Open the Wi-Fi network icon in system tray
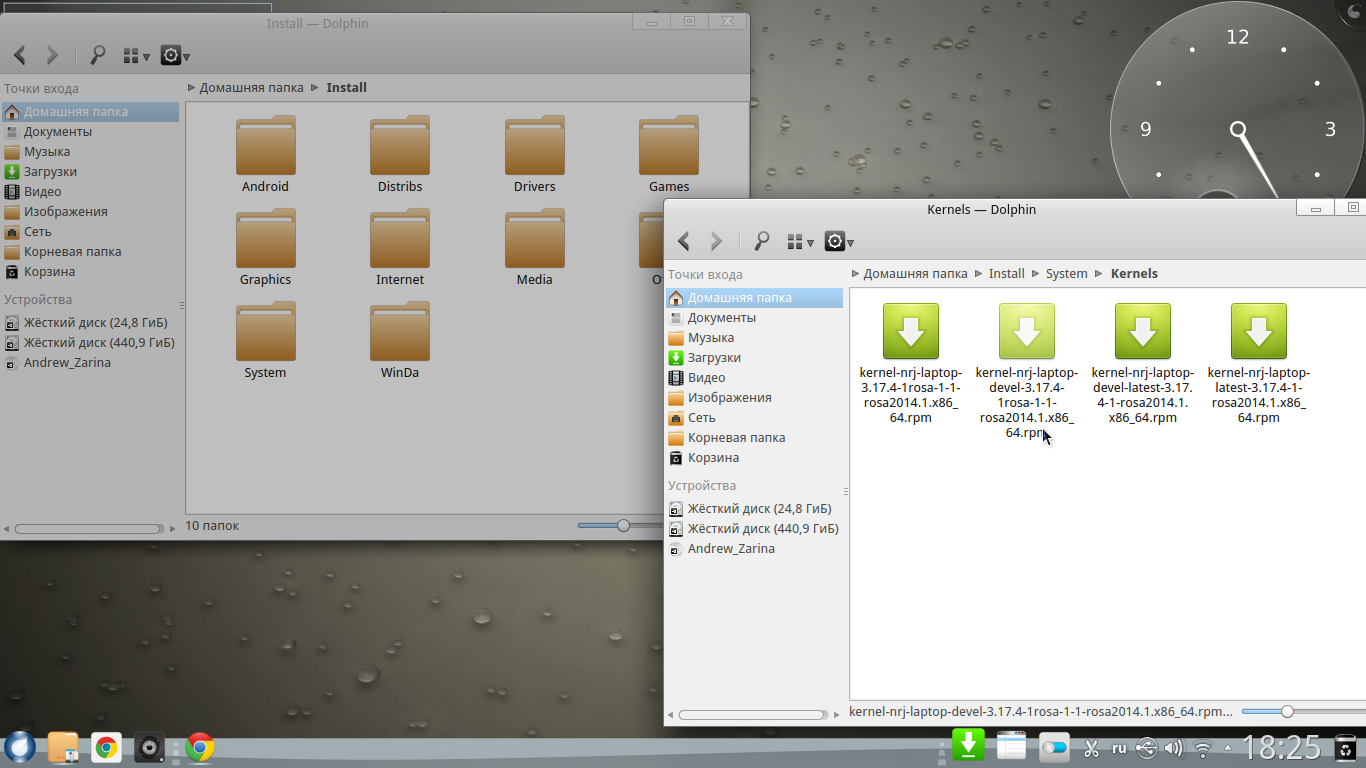 [x=1203, y=748]
